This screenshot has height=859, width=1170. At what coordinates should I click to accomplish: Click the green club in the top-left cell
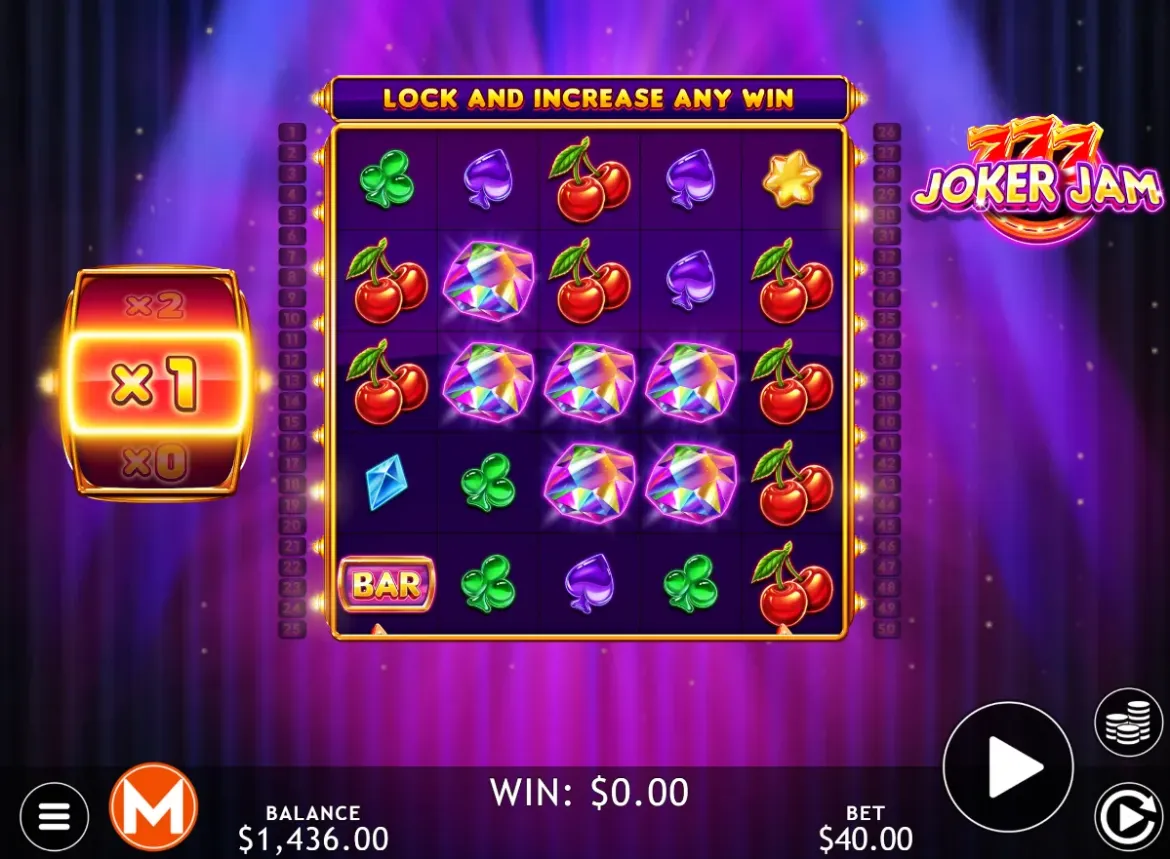coord(387,179)
